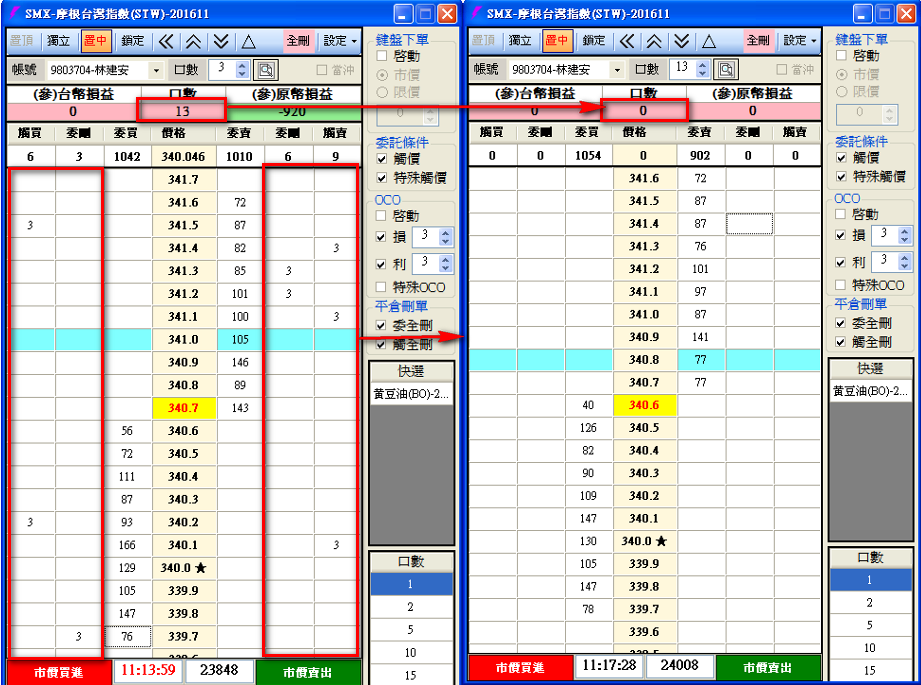This screenshot has height=685, width=921.
Task: Click 鎖定 toolbar item in right window
Action: click(x=594, y=41)
